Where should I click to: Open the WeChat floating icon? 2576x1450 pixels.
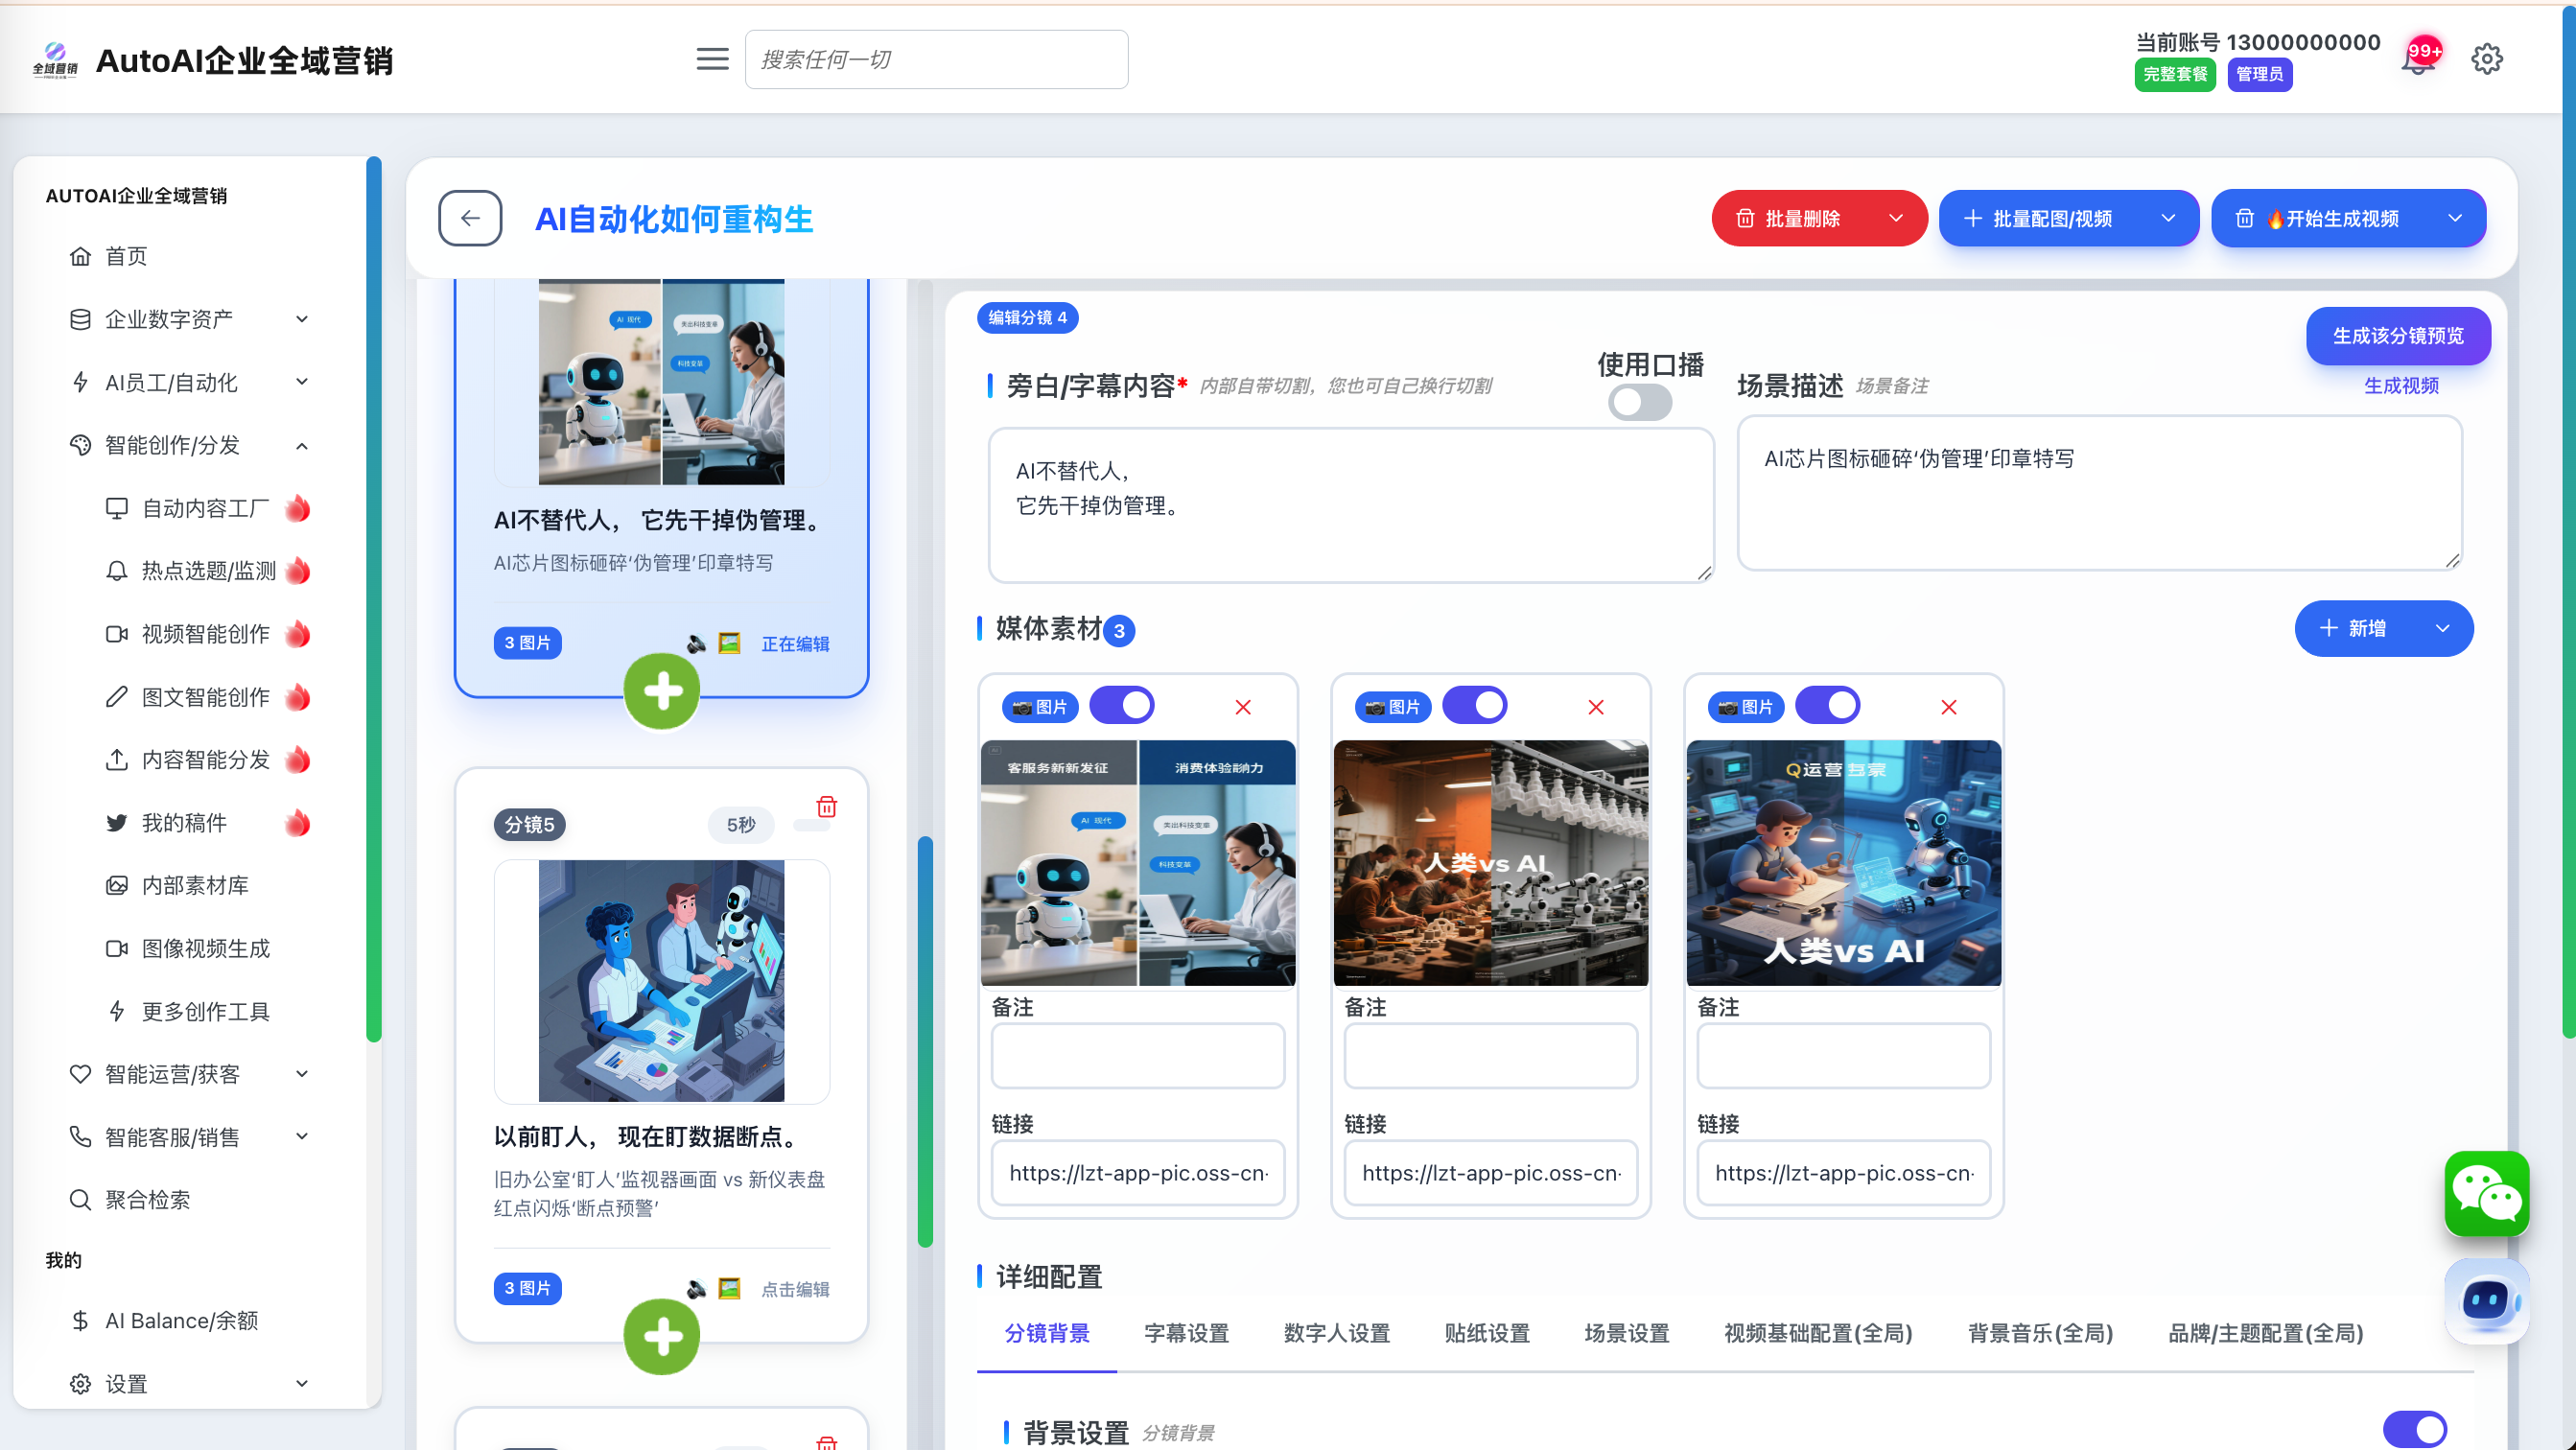tap(2486, 1193)
